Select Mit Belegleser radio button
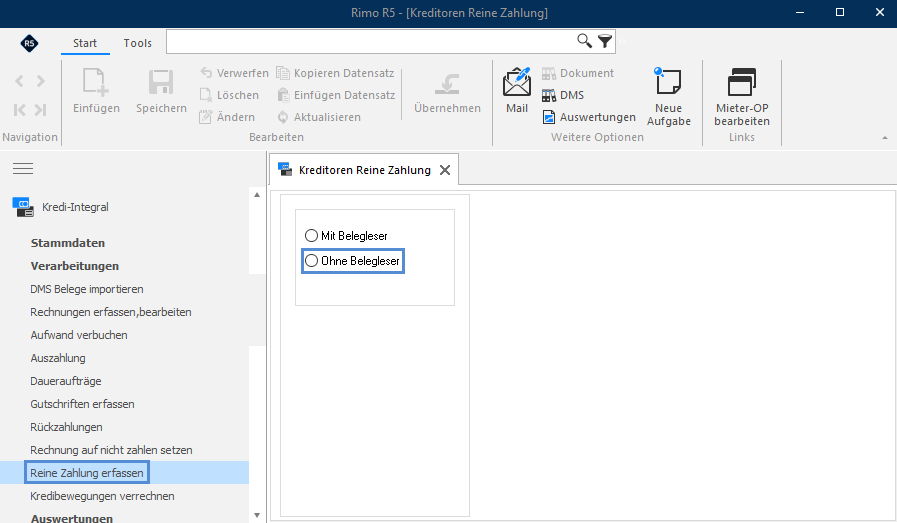The width and height of the screenshot is (897, 523). click(x=311, y=236)
